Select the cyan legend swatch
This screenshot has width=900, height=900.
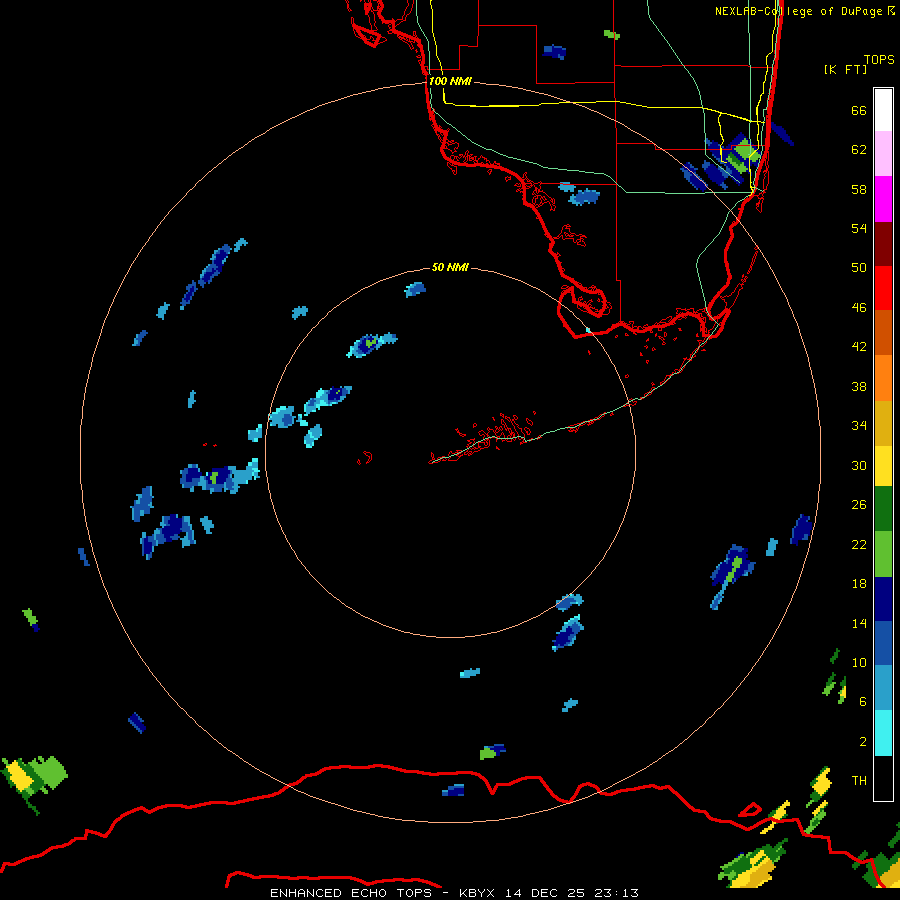(883, 733)
